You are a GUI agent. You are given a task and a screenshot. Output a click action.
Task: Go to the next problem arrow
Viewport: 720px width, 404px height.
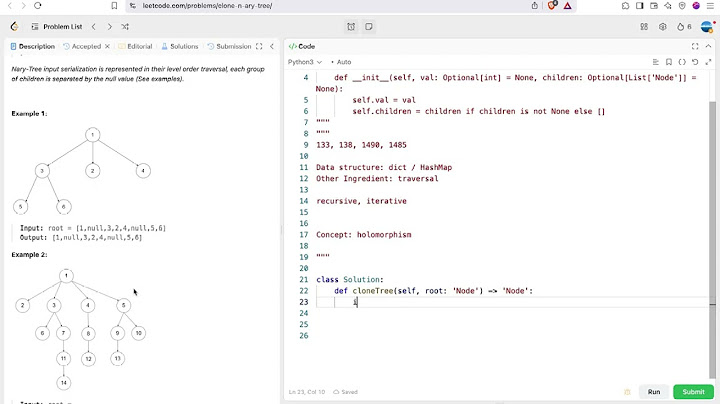click(109, 27)
